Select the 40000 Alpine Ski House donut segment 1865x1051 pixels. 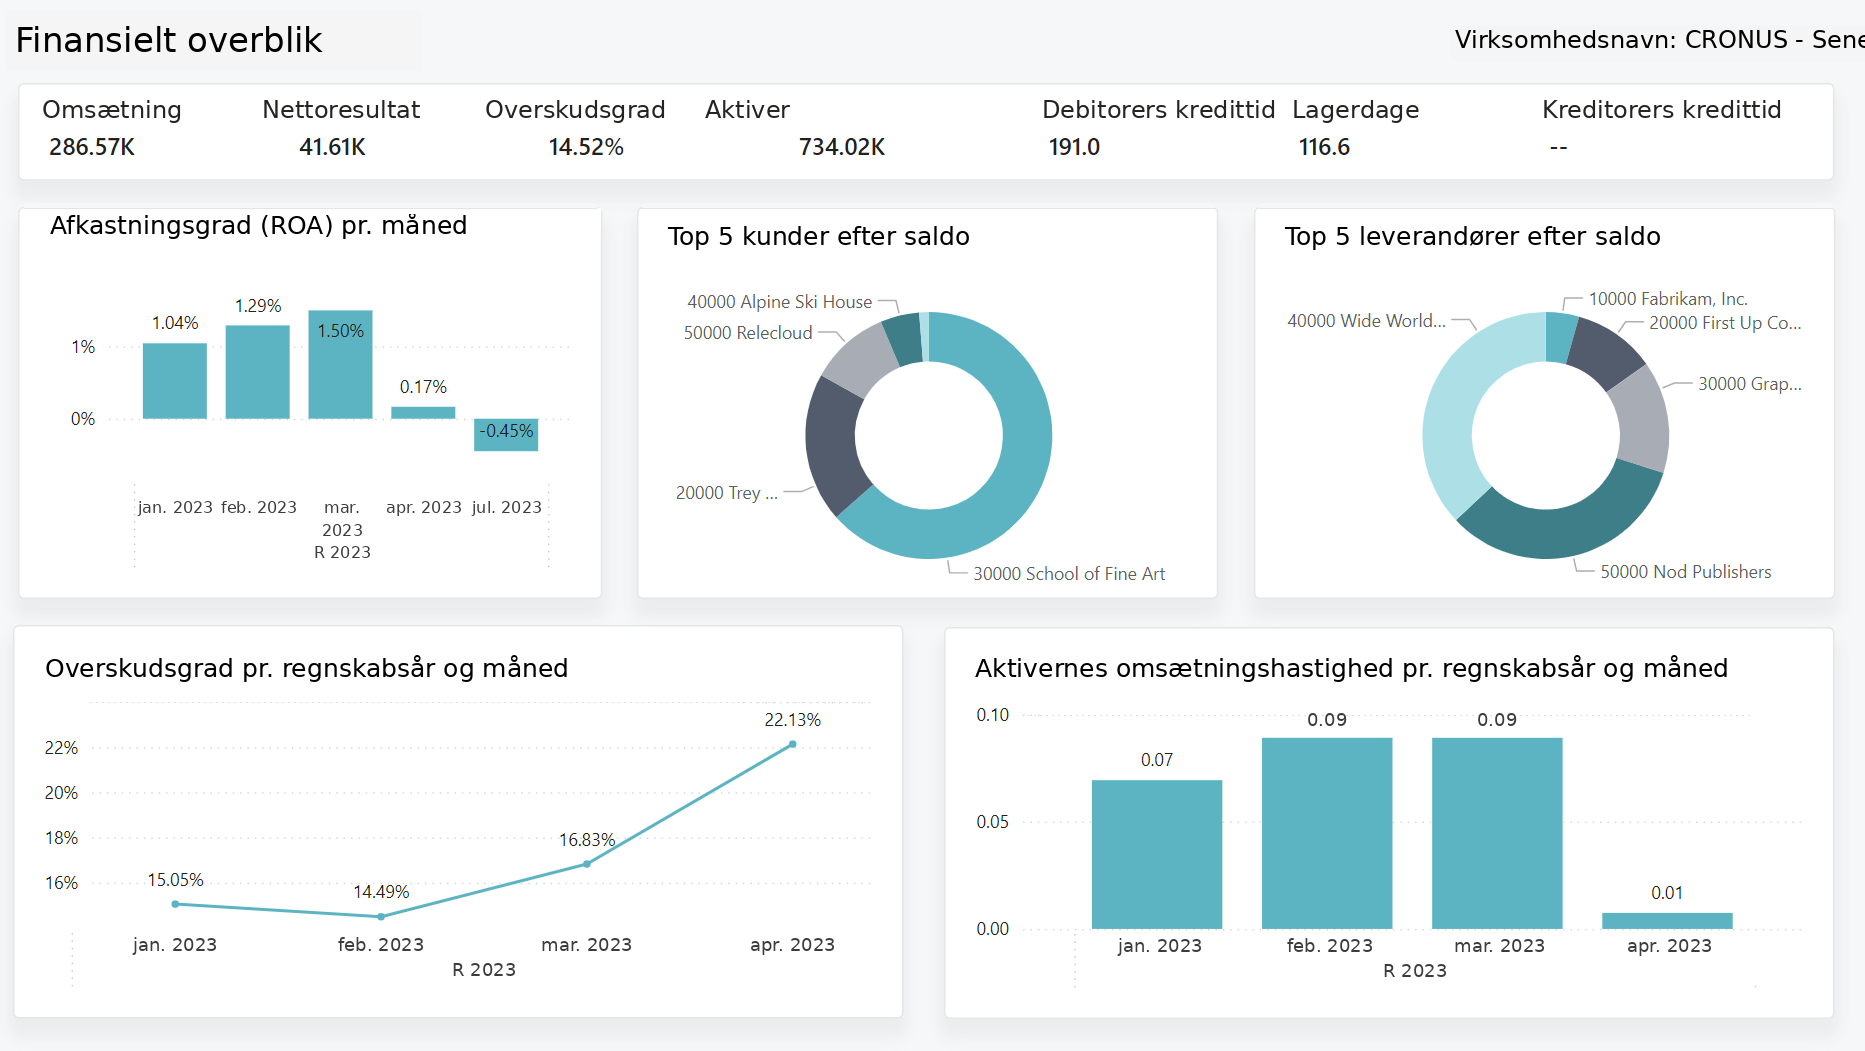click(x=904, y=339)
